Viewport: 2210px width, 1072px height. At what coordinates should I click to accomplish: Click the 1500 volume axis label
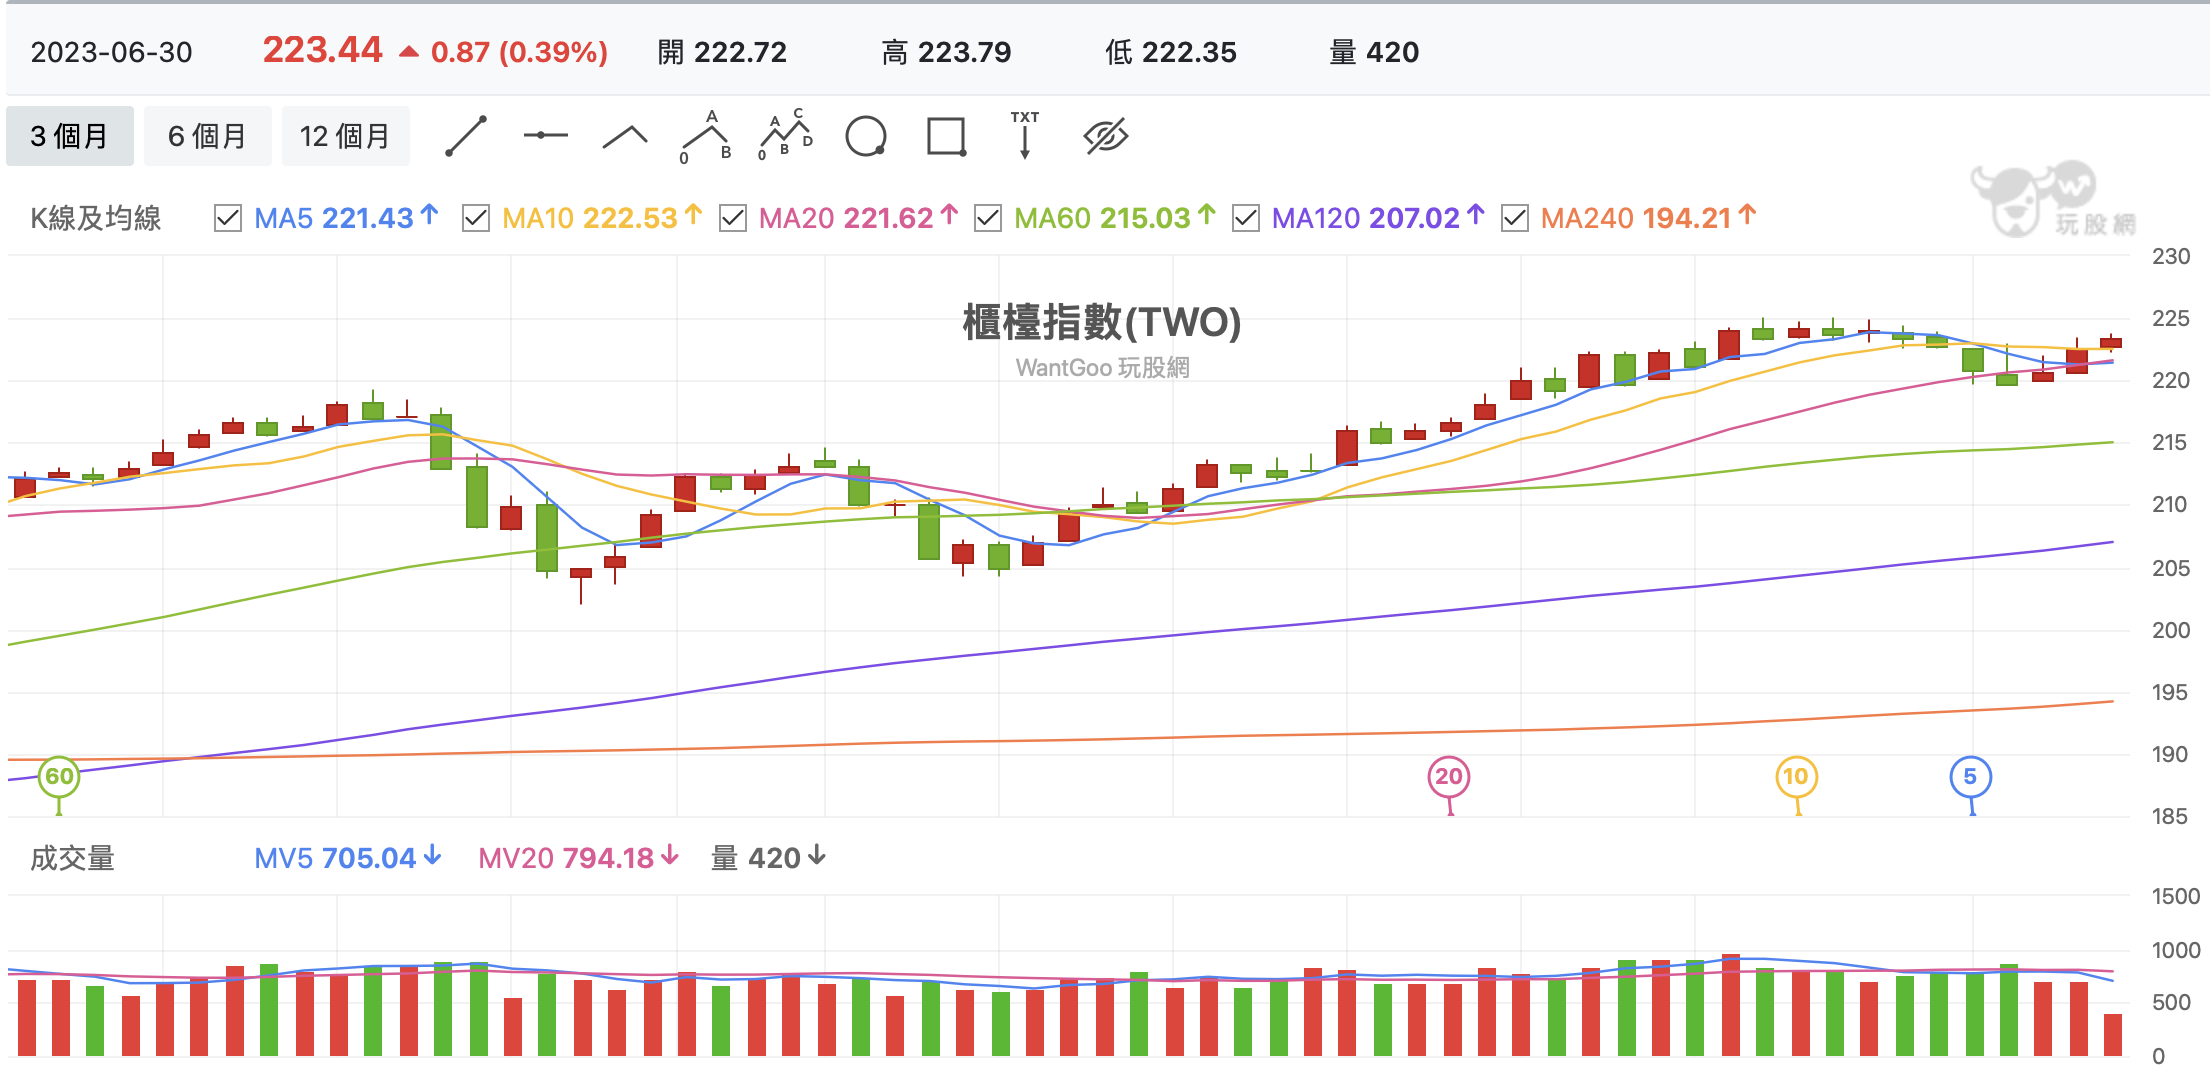coord(2176,896)
